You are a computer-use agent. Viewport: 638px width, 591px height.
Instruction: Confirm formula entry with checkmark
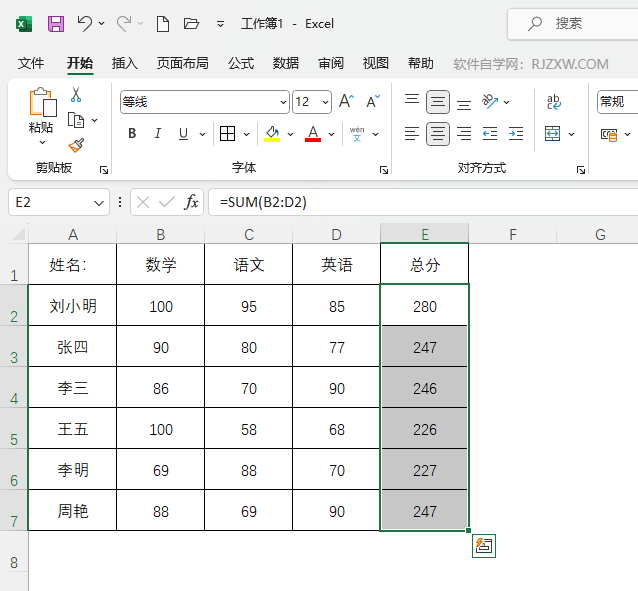(x=167, y=202)
